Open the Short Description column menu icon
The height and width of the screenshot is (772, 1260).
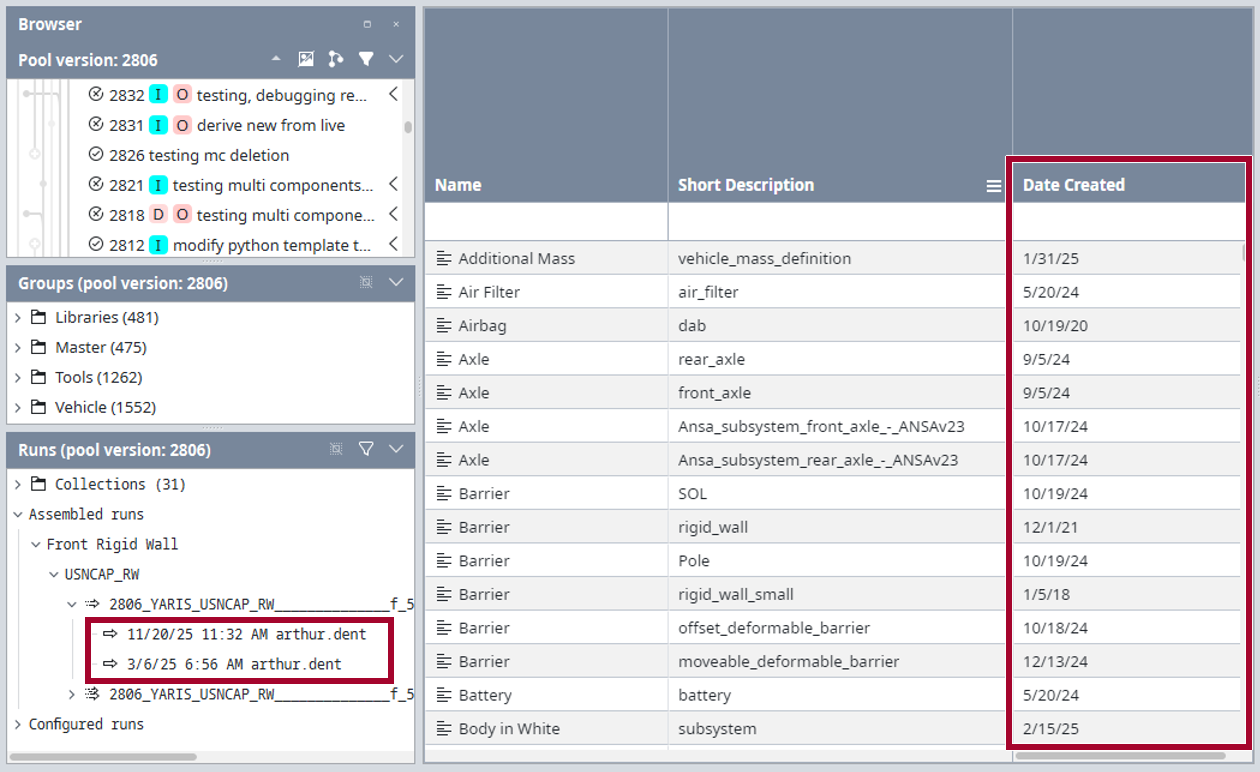tap(993, 186)
